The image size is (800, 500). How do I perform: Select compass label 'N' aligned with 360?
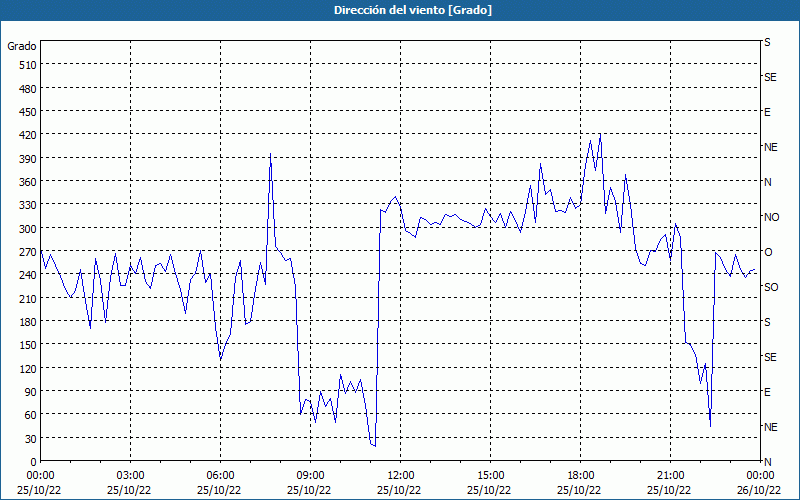pyautogui.click(x=767, y=182)
